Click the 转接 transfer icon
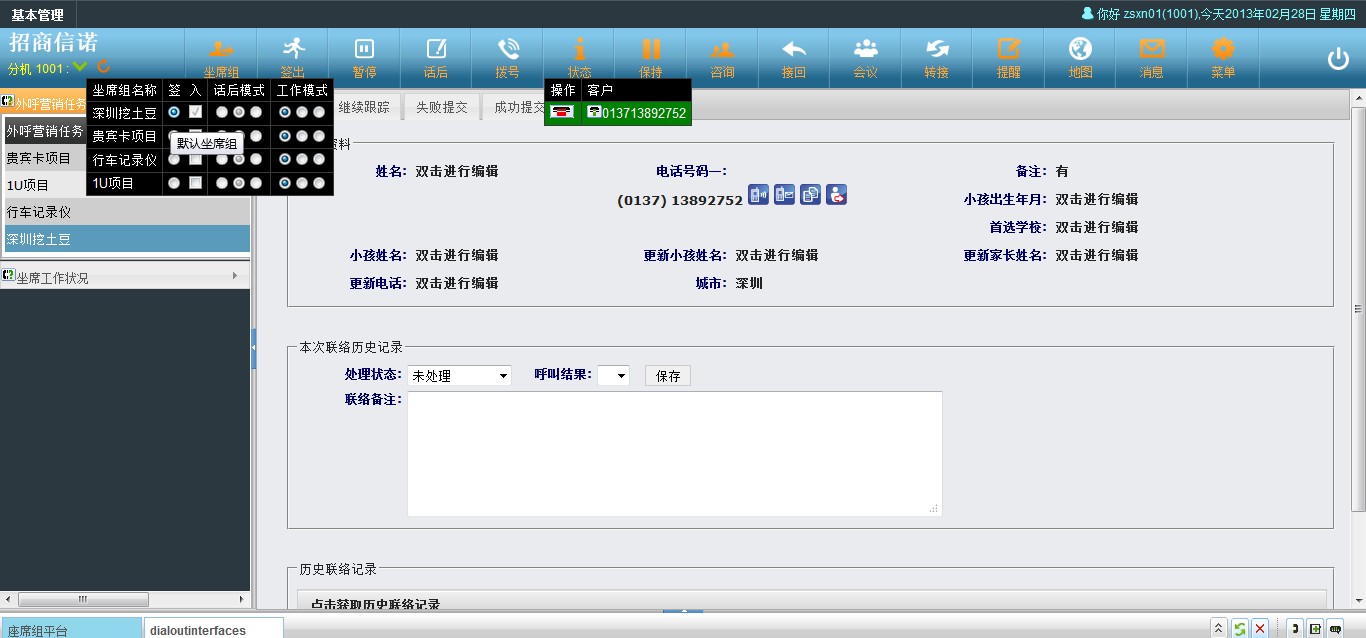The image size is (1366, 638). tap(936, 56)
